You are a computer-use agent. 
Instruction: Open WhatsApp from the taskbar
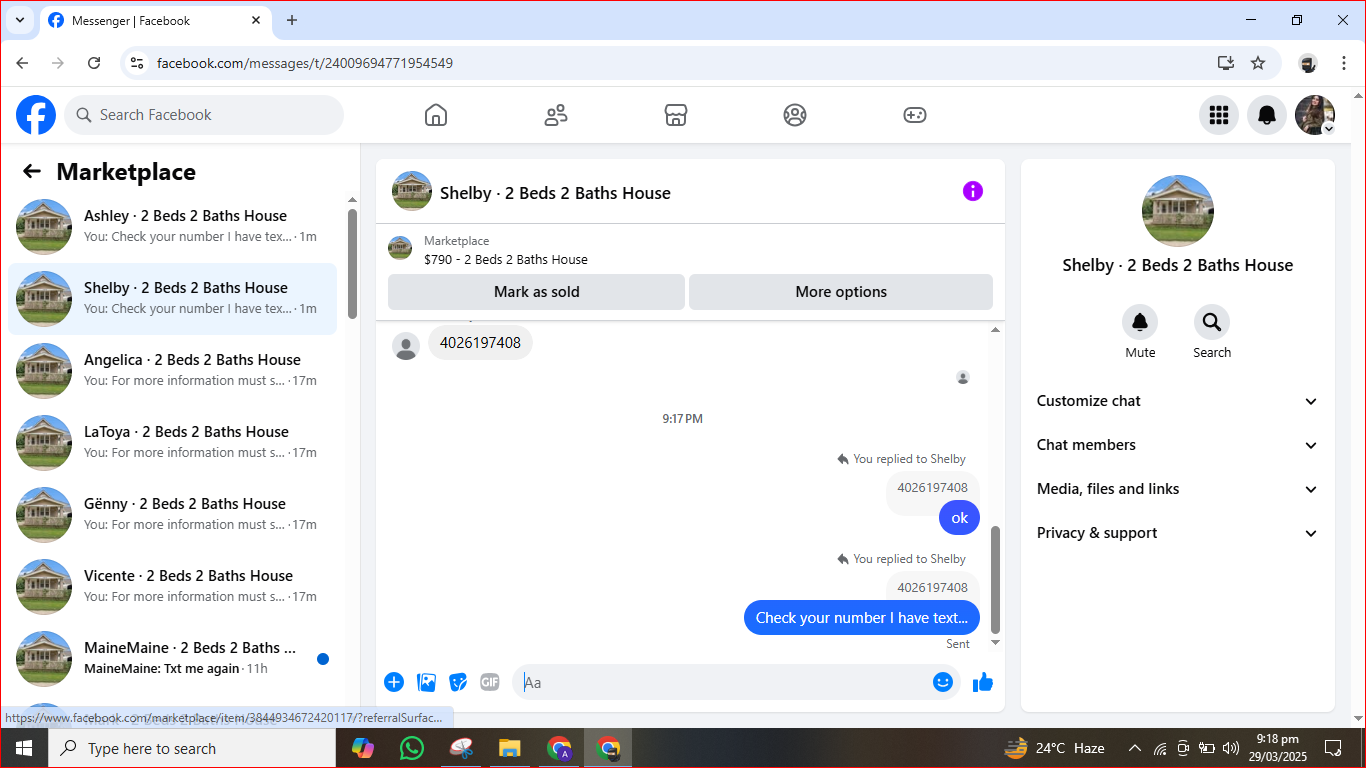tap(411, 748)
